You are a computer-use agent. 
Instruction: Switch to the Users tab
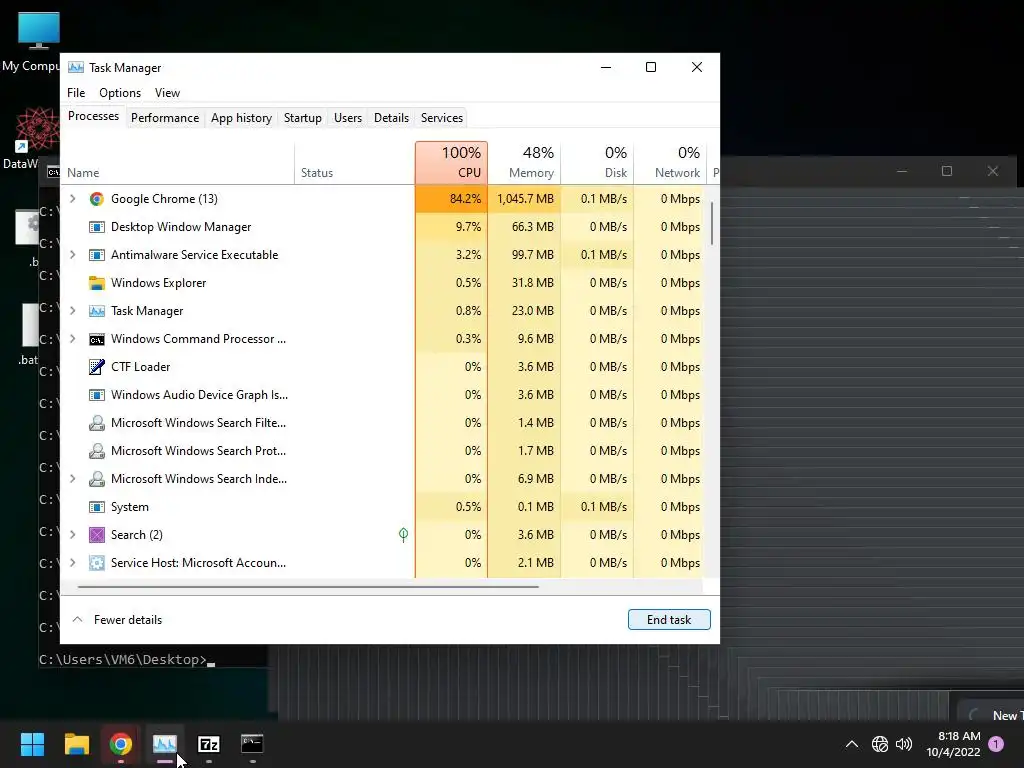coord(347,118)
